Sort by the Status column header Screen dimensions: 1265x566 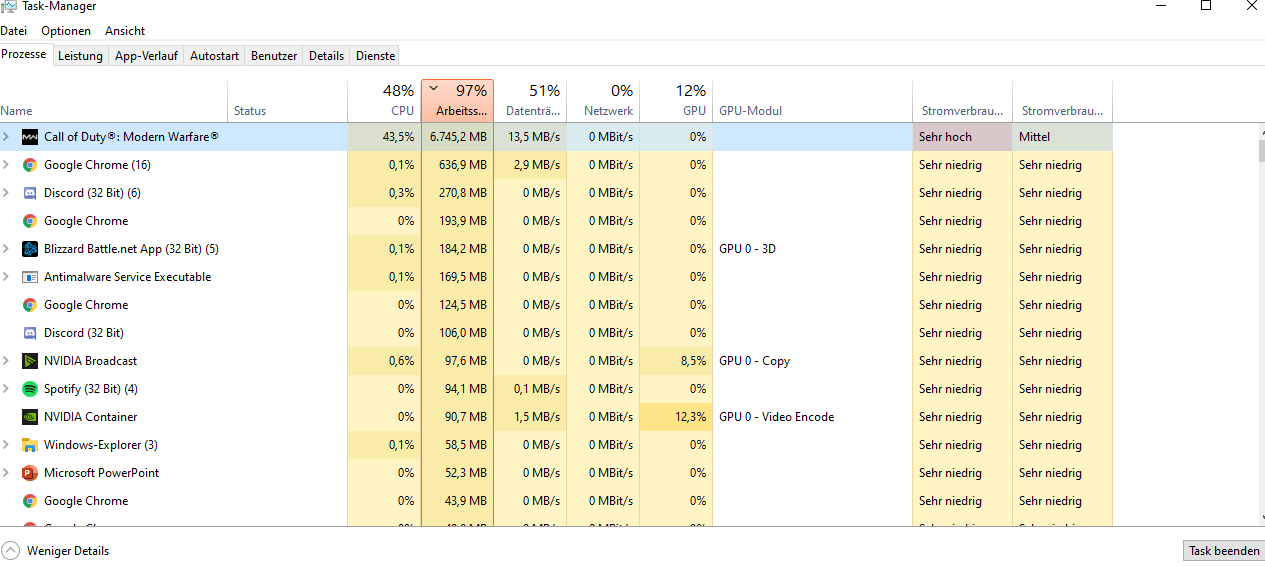288,100
